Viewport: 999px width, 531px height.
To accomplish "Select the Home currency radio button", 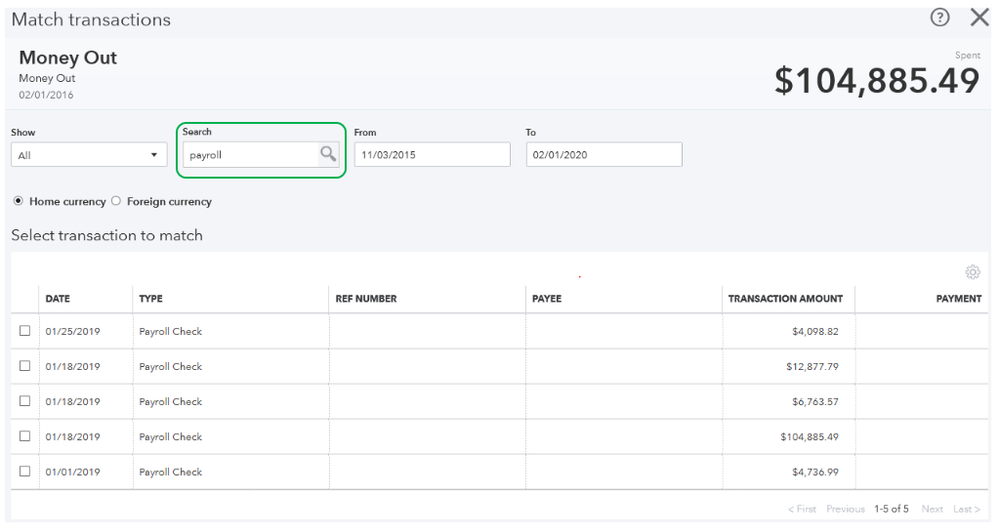I will pos(17,201).
